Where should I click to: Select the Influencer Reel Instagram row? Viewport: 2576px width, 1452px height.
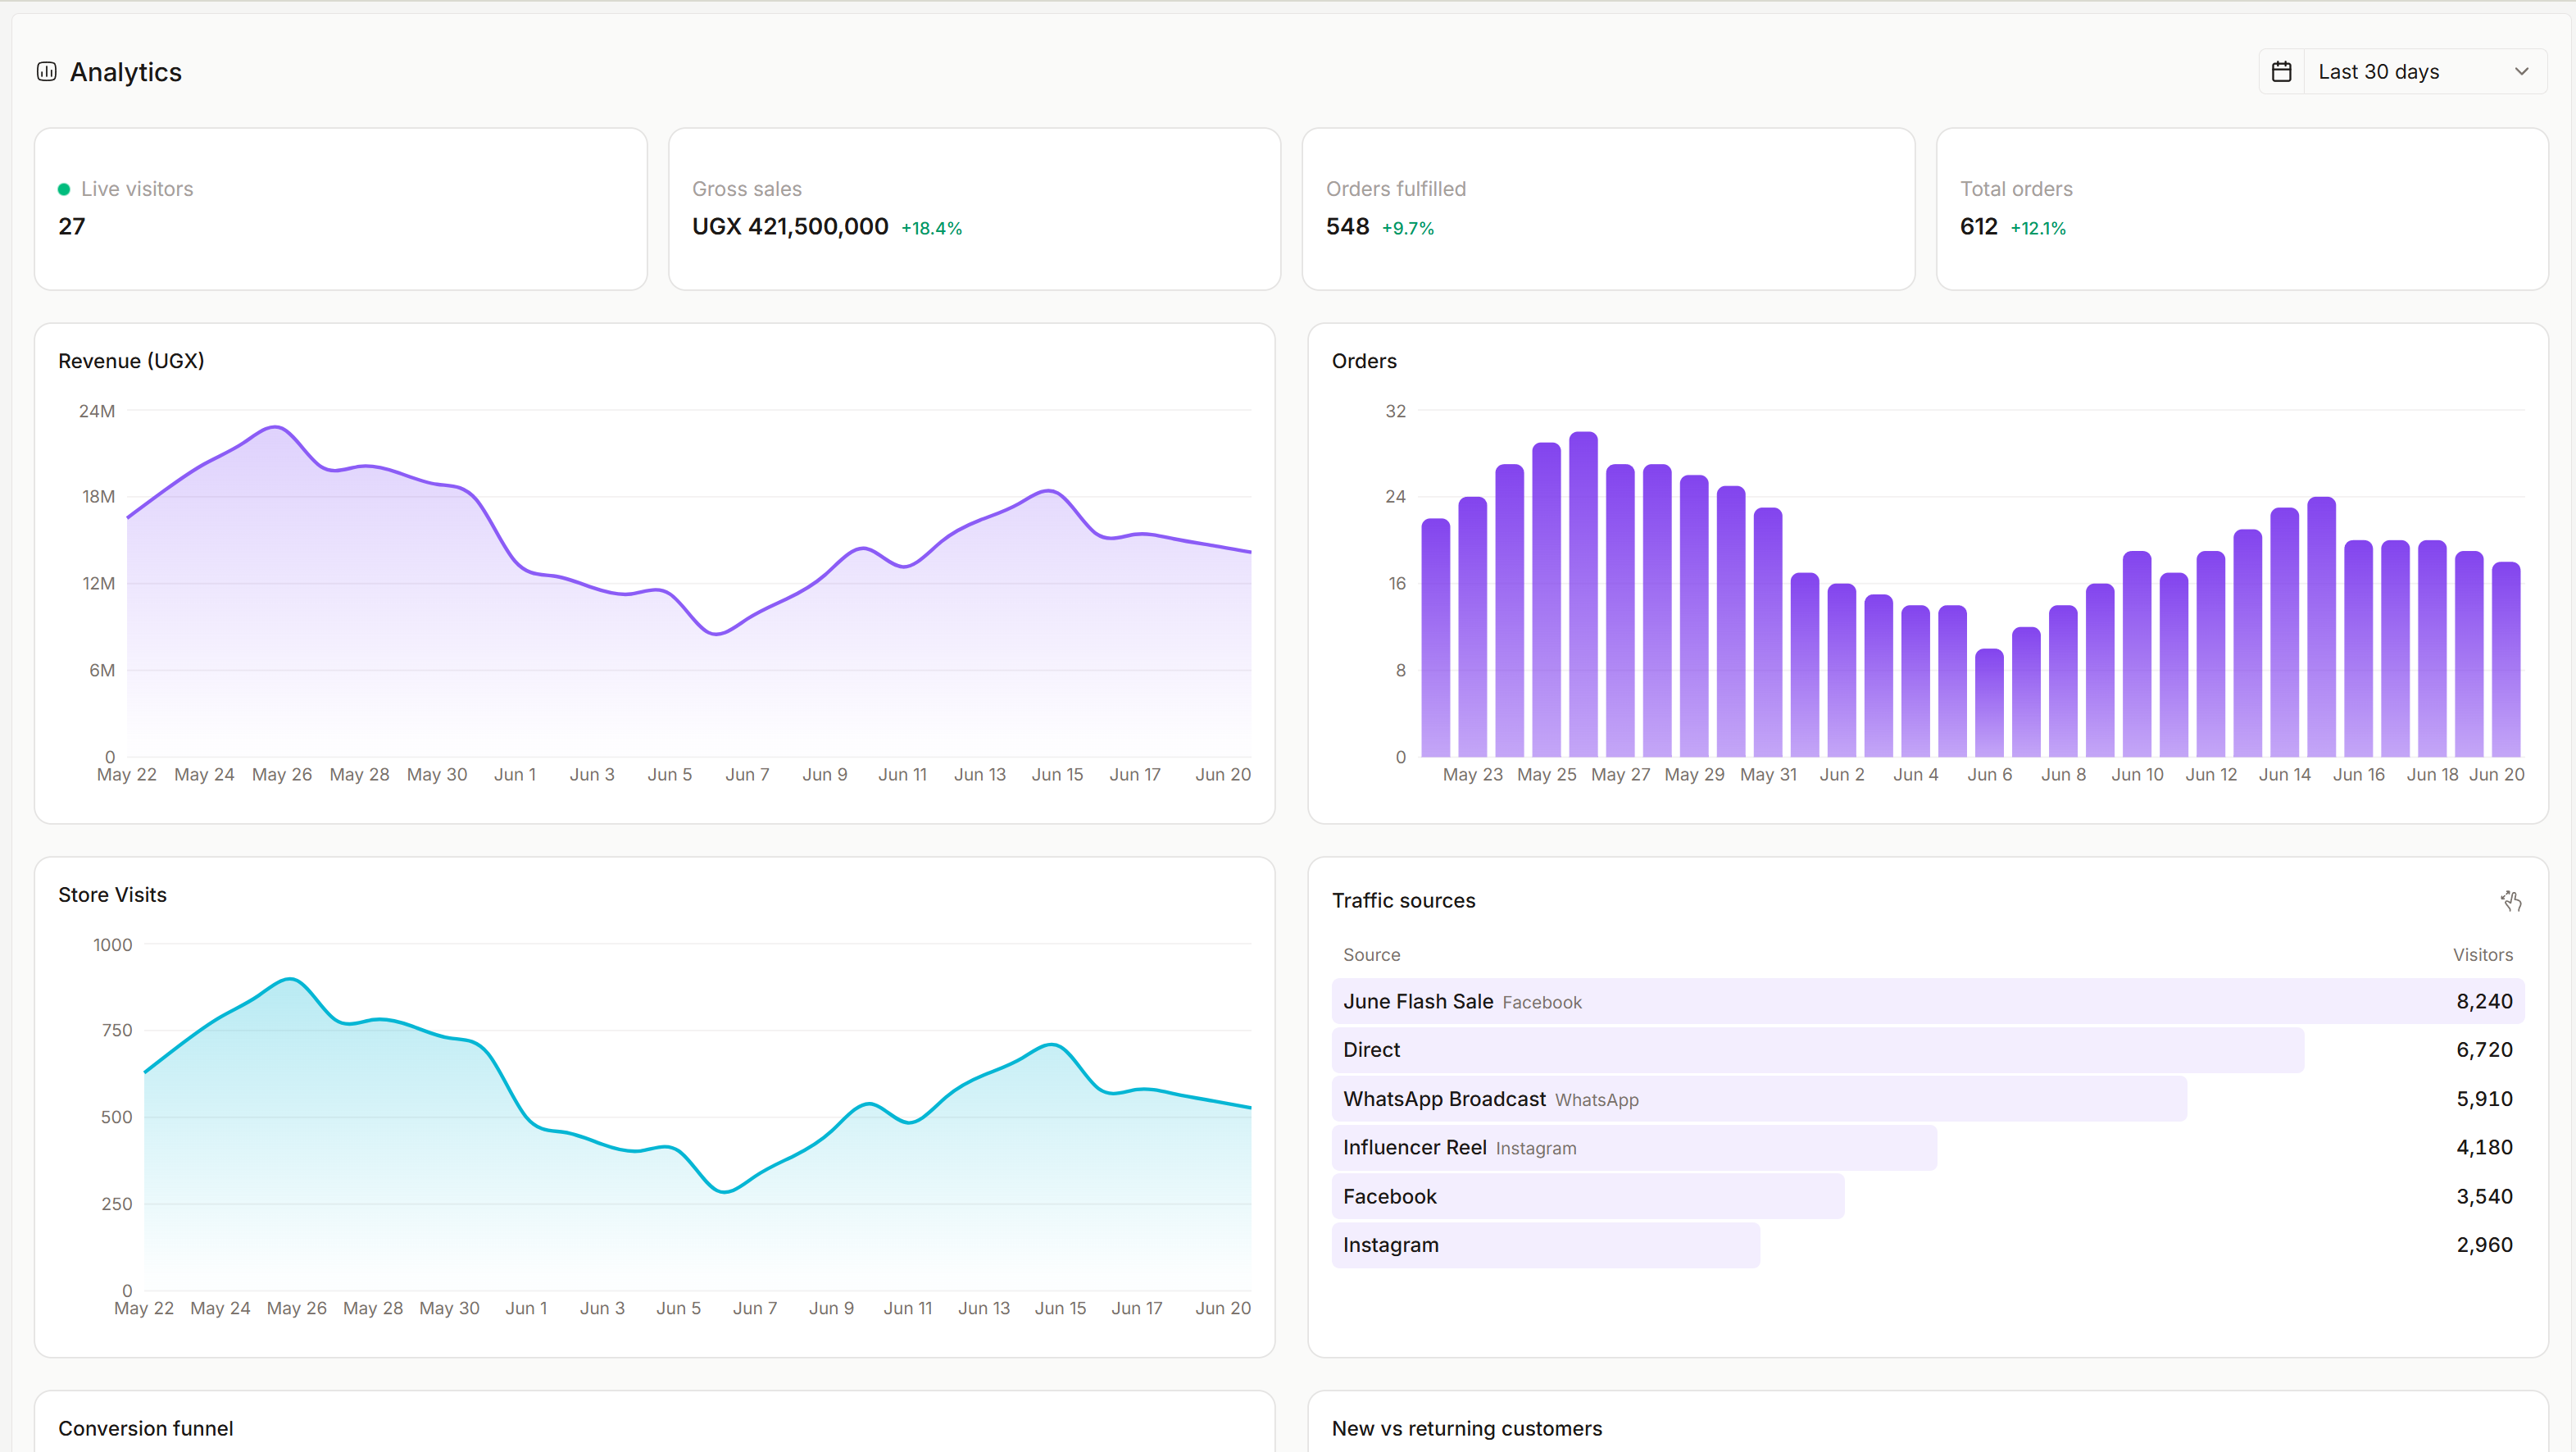[1928, 1147]
